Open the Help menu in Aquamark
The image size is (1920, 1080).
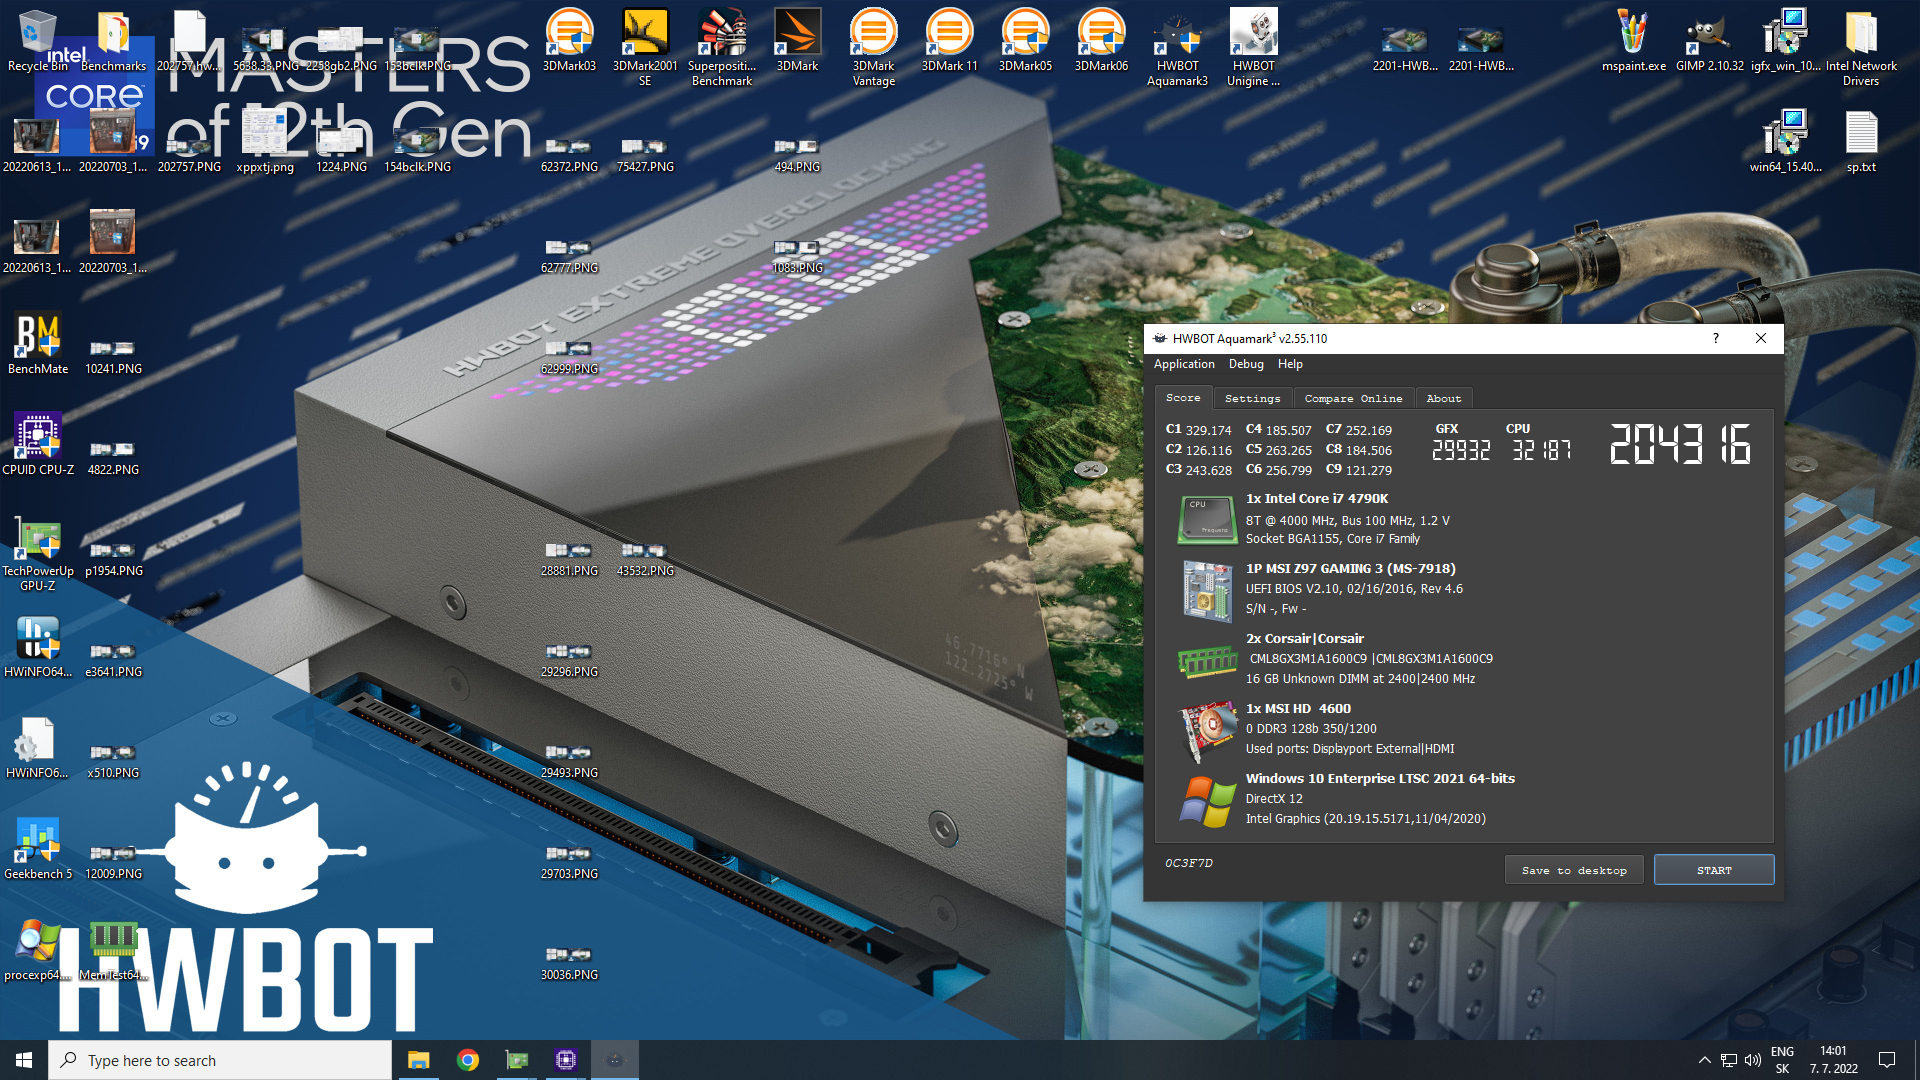tap(1290, 364)
